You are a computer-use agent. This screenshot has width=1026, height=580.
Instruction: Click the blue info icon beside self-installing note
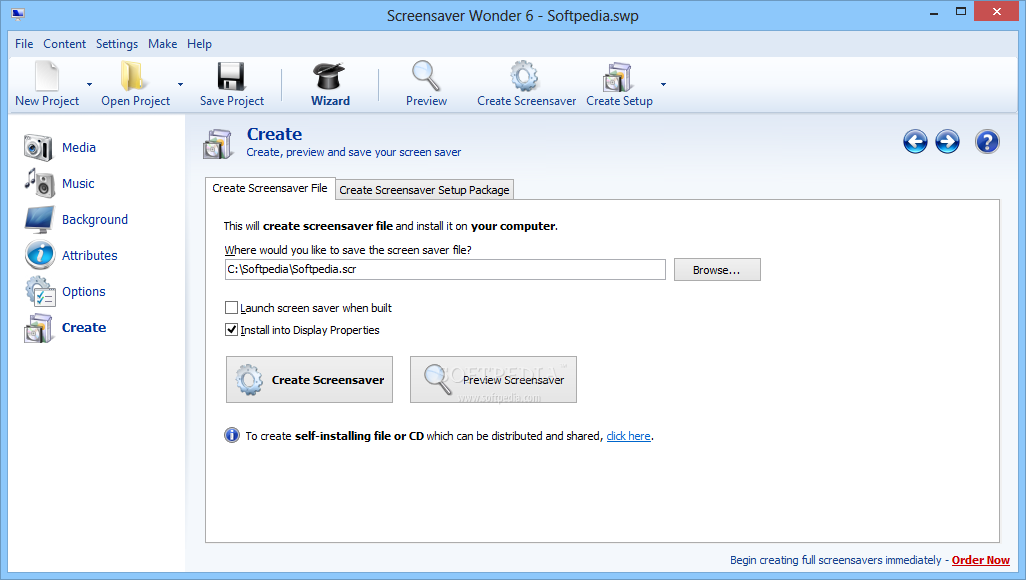[x=232, y=435]
